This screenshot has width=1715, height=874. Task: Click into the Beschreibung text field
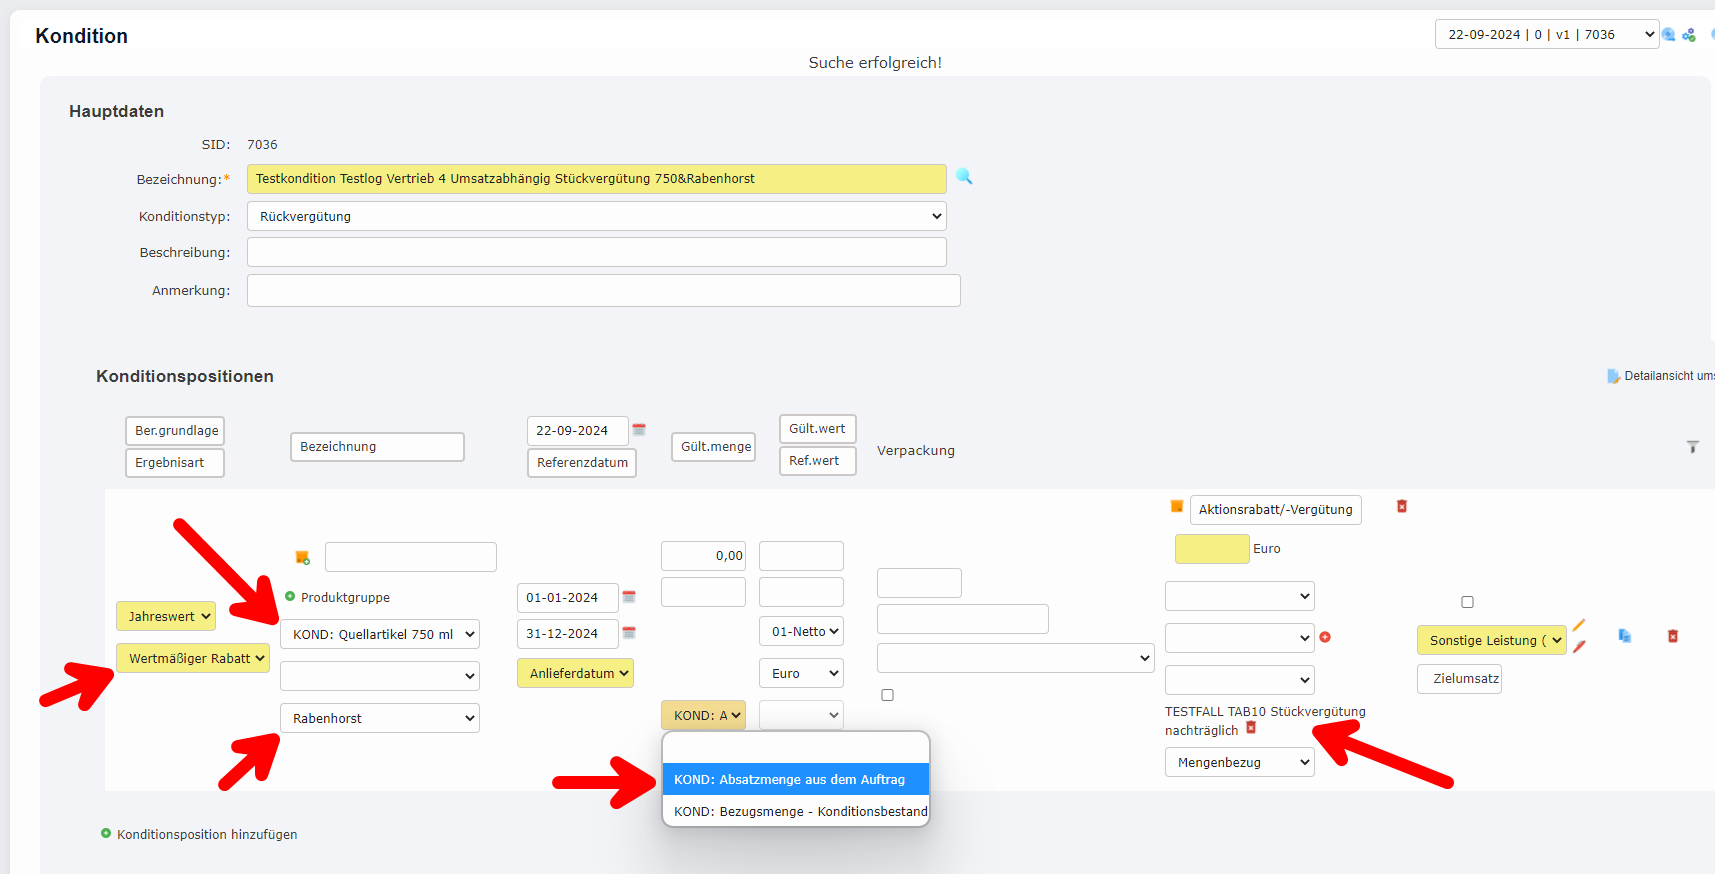596,252
